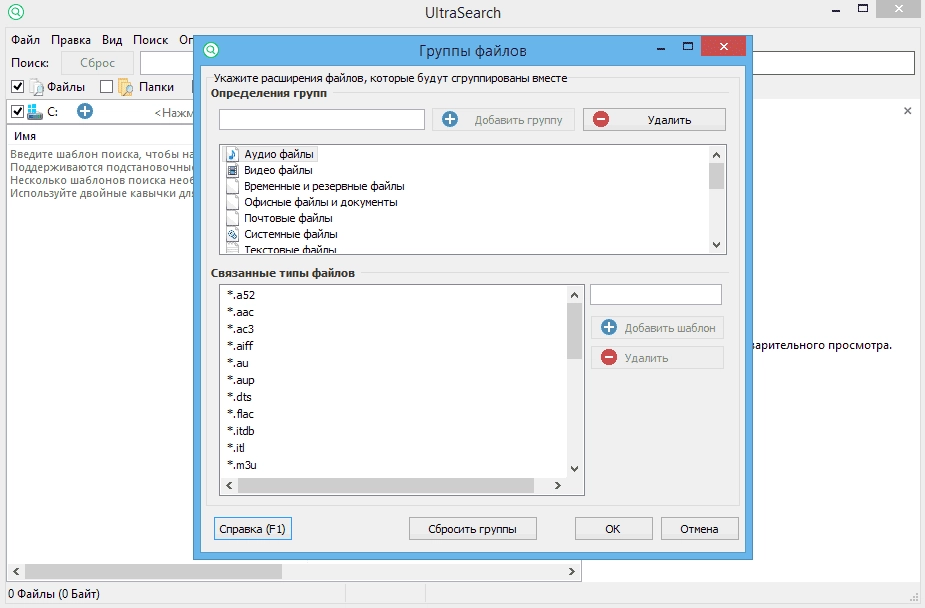925x608 pixels.
Task: Toggle the Папки checkbox
Action: pos(106,87)
